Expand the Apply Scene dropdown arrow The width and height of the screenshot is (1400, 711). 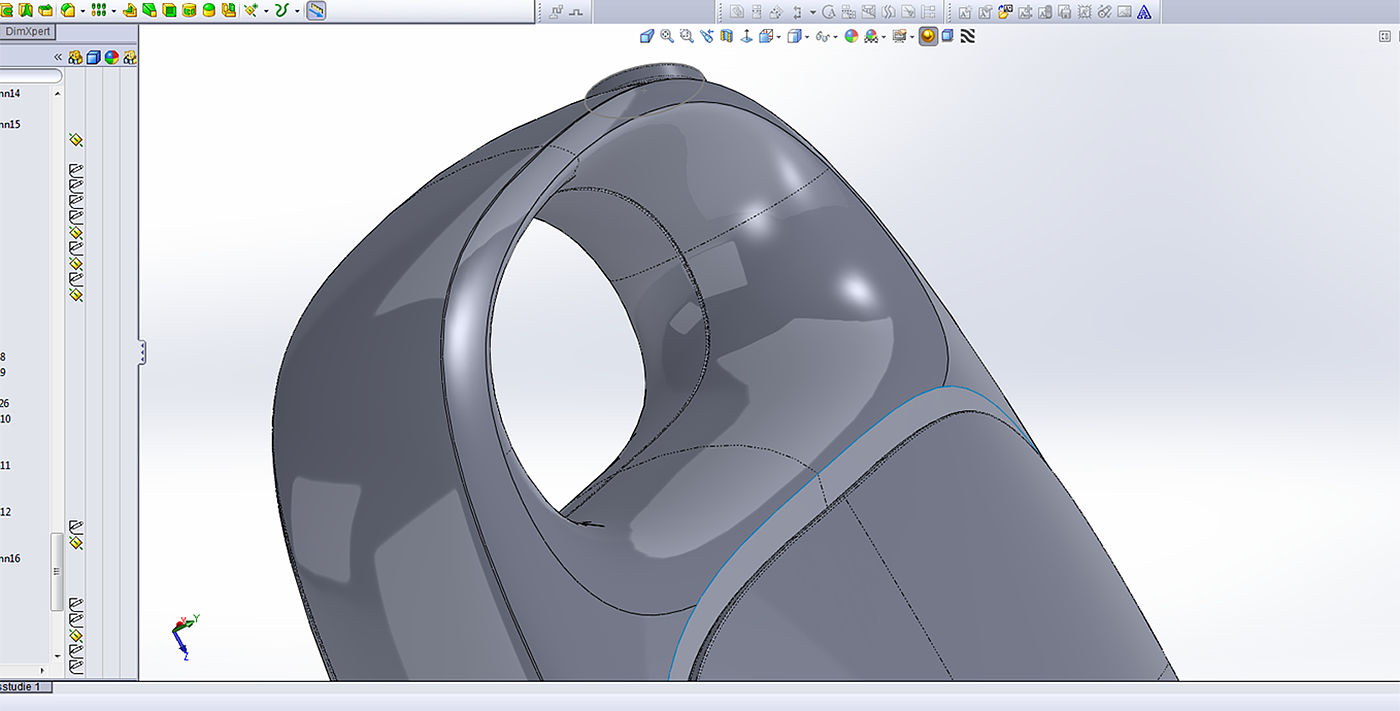(x=884, y=37)
